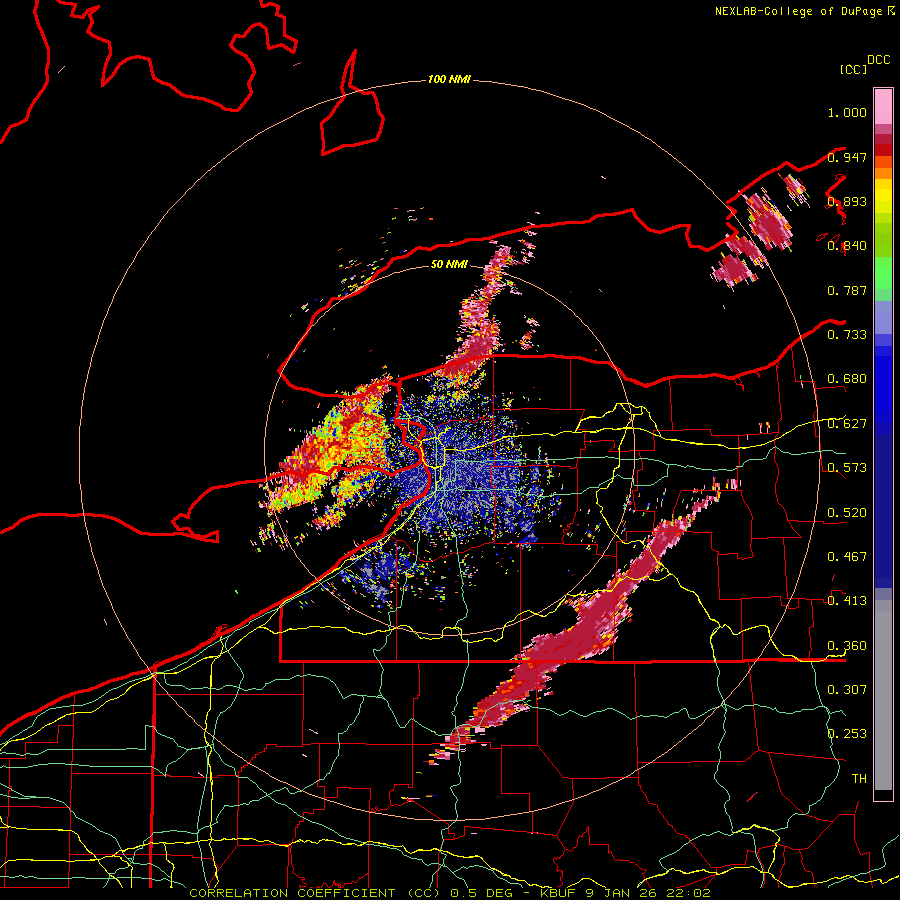The width and height of the screenshot is (900, 900).
Task: Click the KBUF 9 JAN 26 22:02 timestamp
Action: click(625, 893)
